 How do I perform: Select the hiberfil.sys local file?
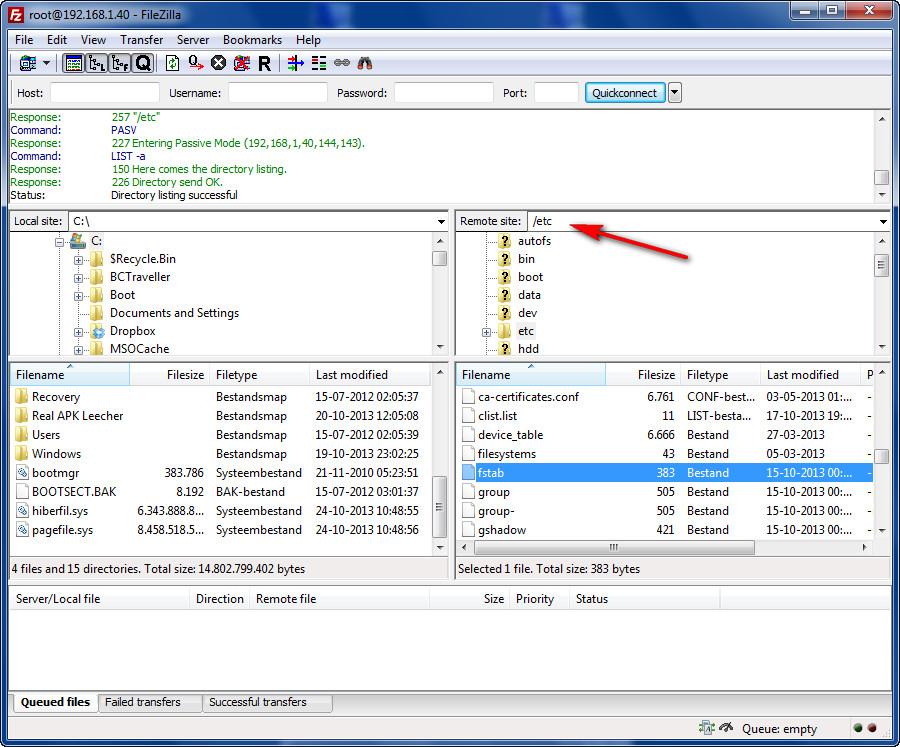coord(221,510)
